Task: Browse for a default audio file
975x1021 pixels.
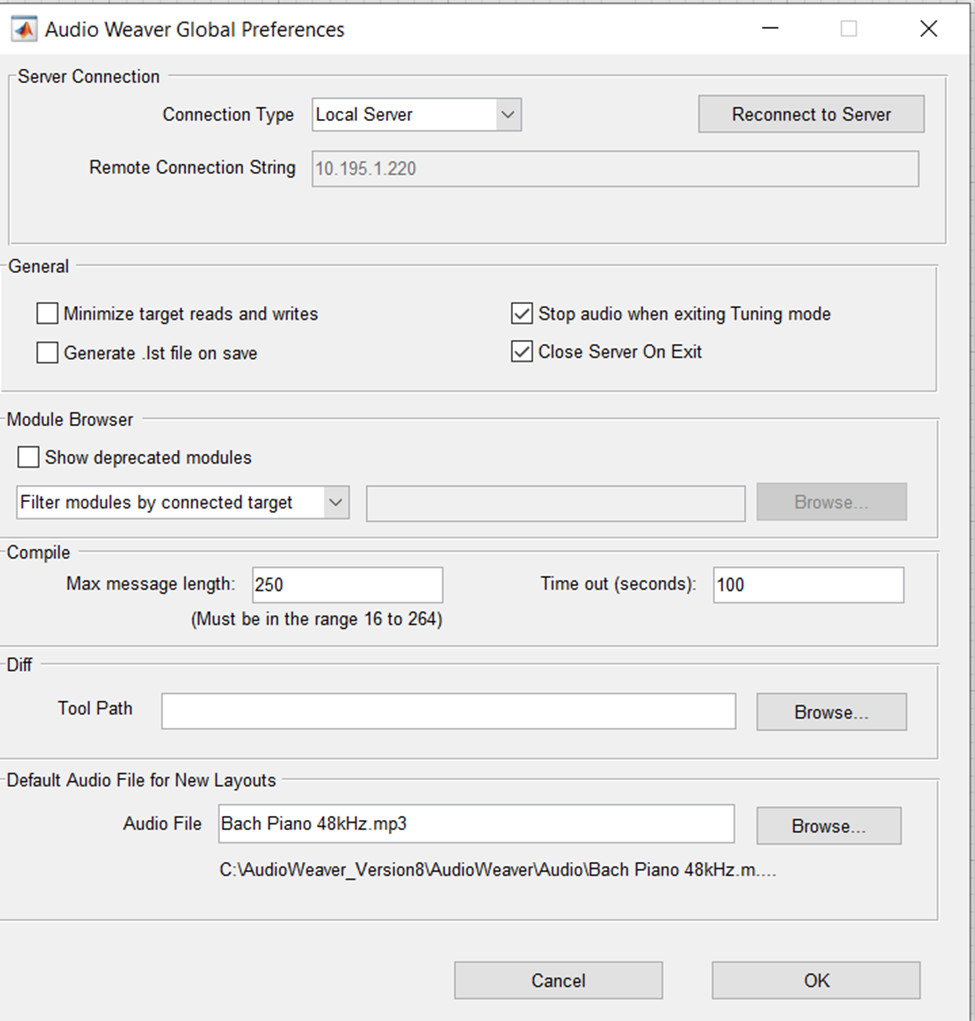Action: pos(828,826)
